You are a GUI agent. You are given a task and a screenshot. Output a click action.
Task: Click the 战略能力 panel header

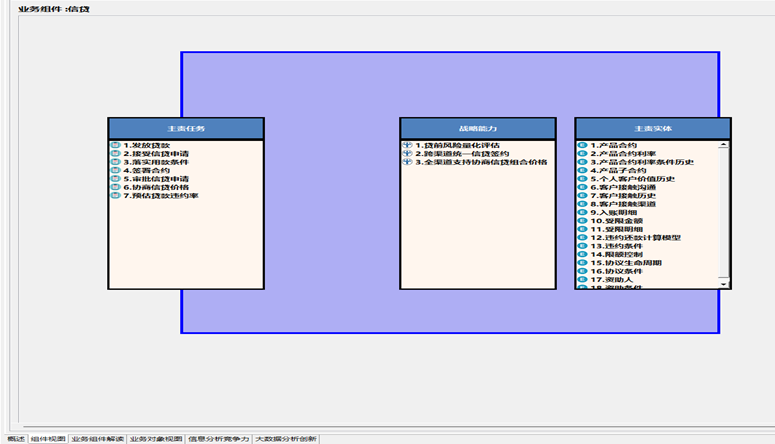tap(478, 129)
